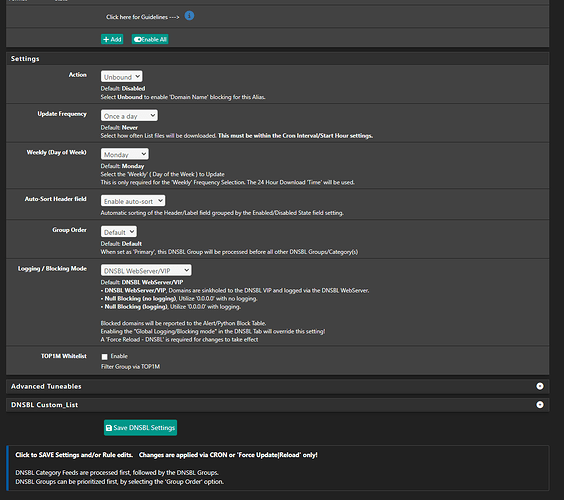564x500 pixels.
Task: Click the toggle icon inside Enable All
Action: coord(137,40)
